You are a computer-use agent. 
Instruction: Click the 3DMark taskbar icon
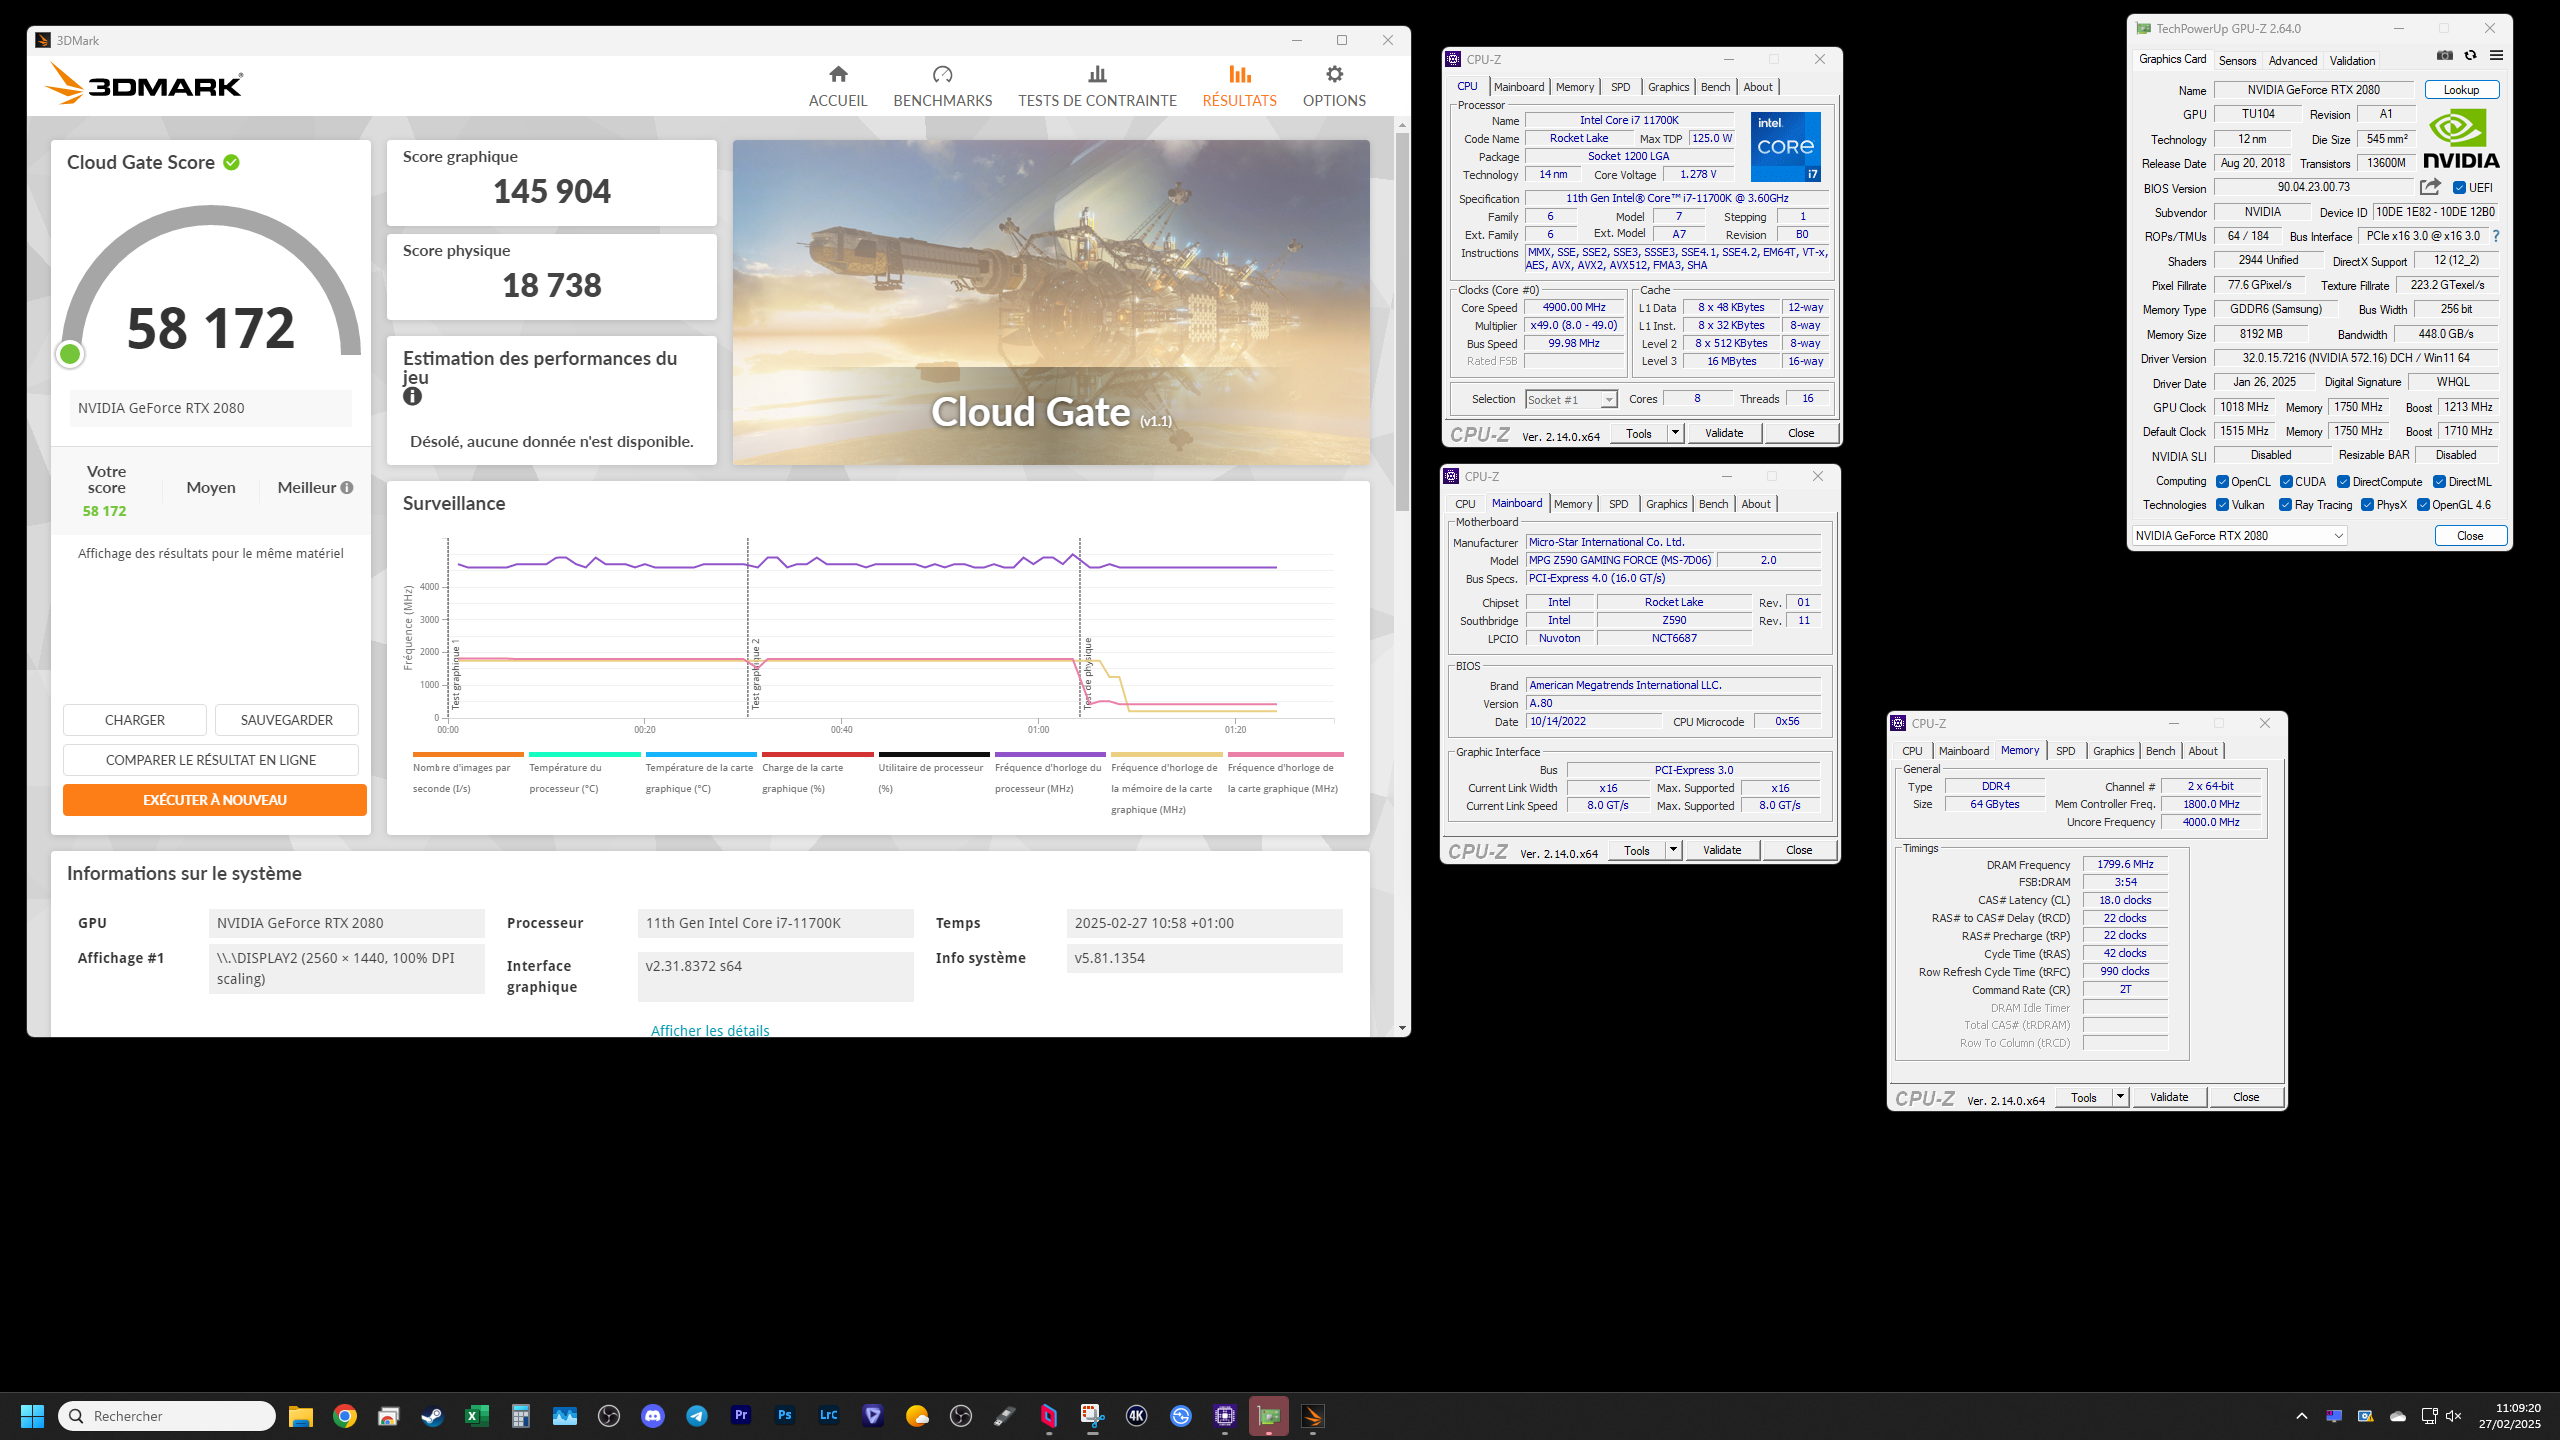click(1313, 1416)
